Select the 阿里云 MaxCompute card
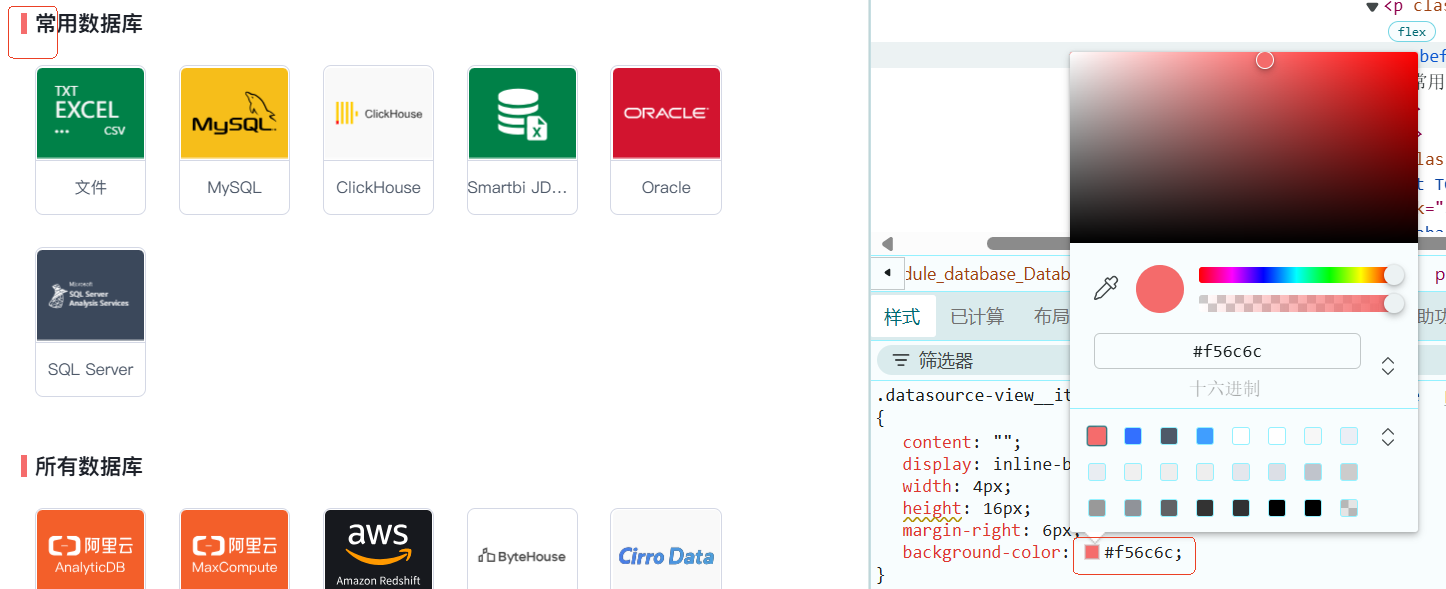The height and width of the screenshot is (589, 1446). tap(234, 548)
